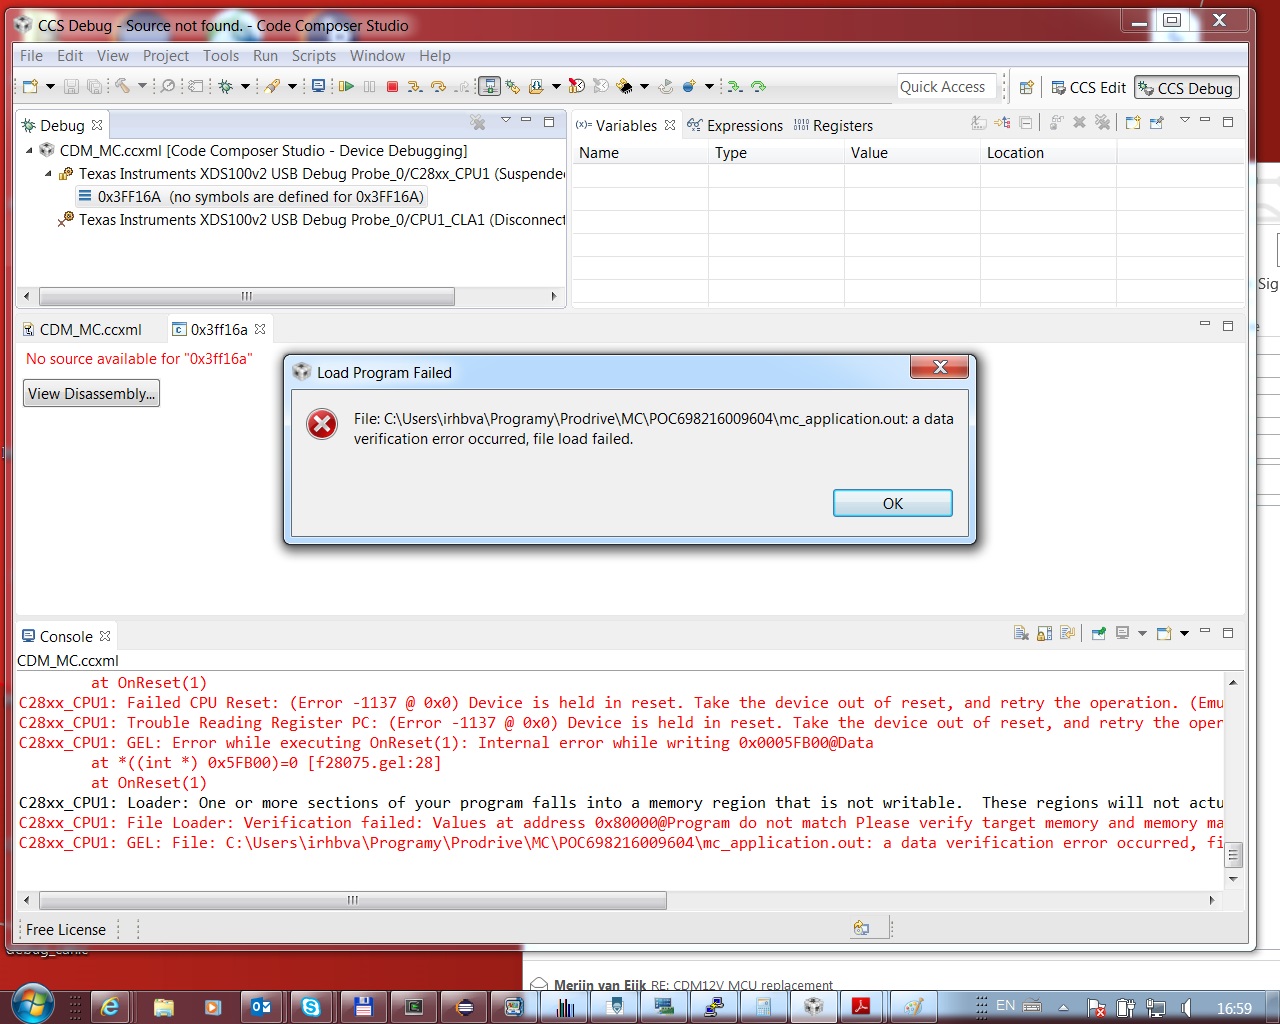Click the Resume green play icon
Image resolution: width=1280 pixels, height=1024 pixels.
tap(346, 87)
